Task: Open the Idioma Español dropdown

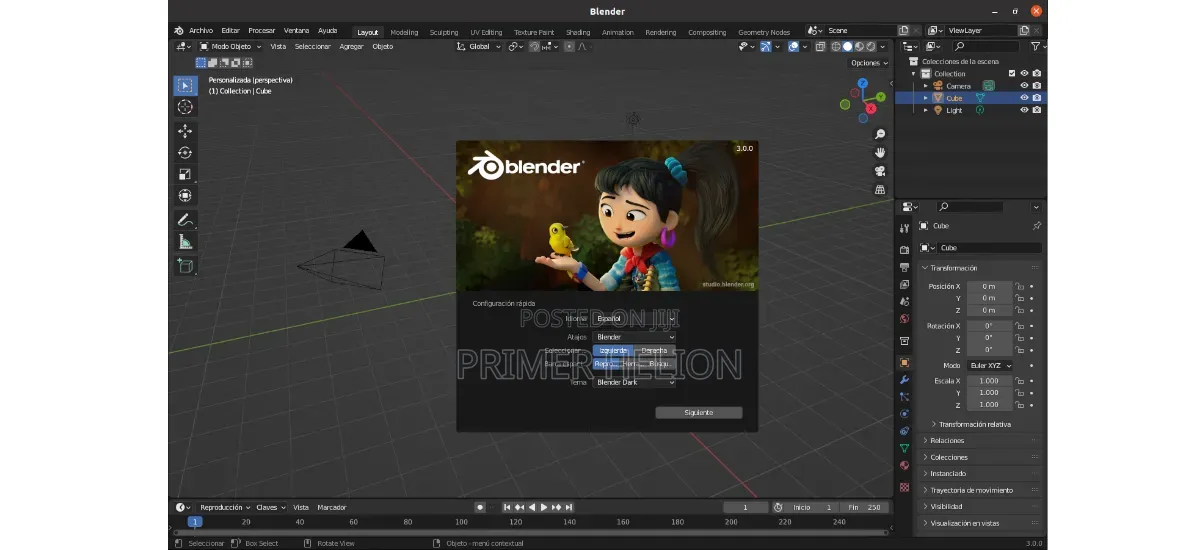Action: [634, 319]
